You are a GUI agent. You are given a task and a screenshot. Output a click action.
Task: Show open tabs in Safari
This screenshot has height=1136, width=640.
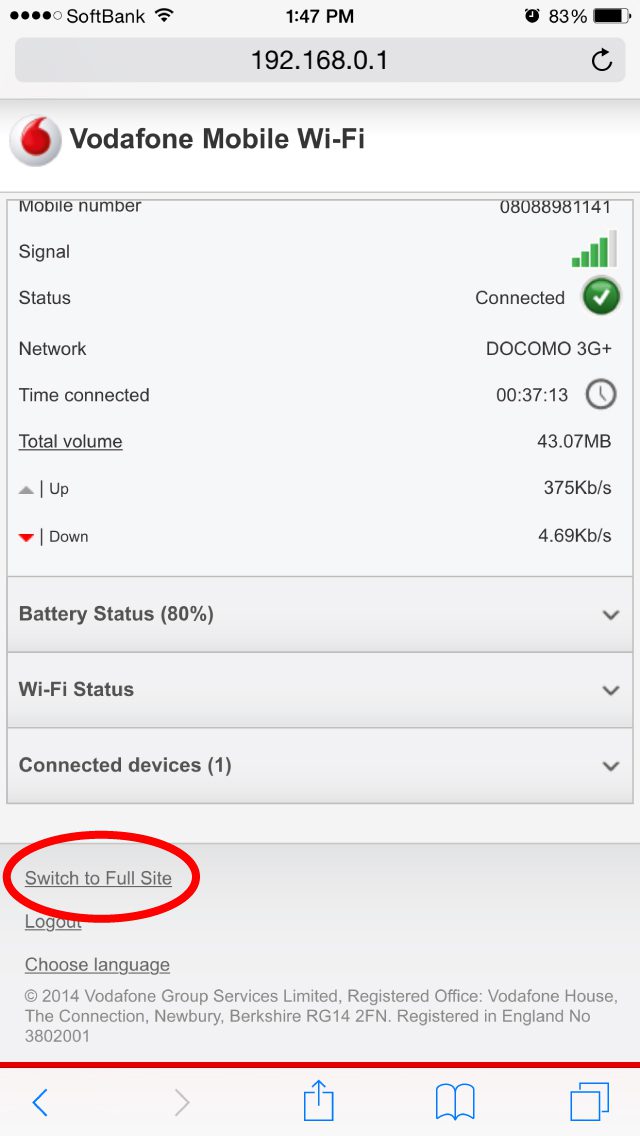click(x=590, y=1100)
